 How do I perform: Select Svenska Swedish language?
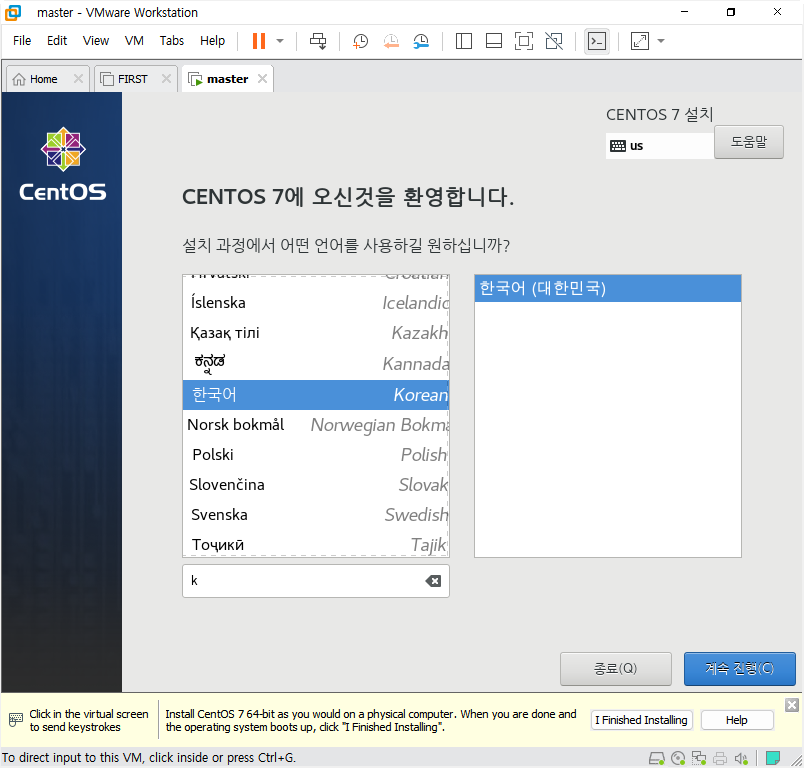point(316,515)
